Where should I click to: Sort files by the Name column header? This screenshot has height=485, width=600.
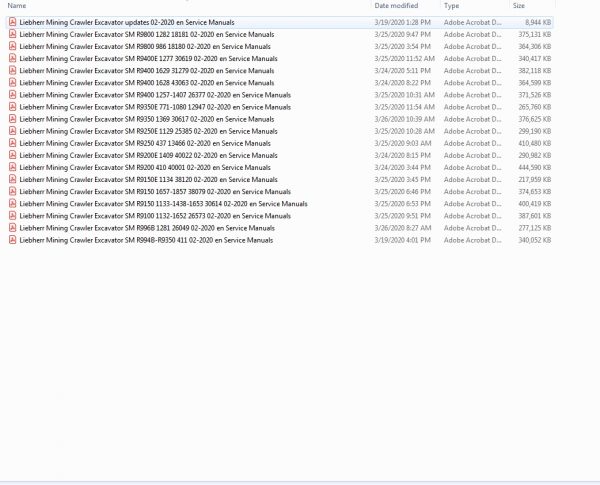(17, 6)
